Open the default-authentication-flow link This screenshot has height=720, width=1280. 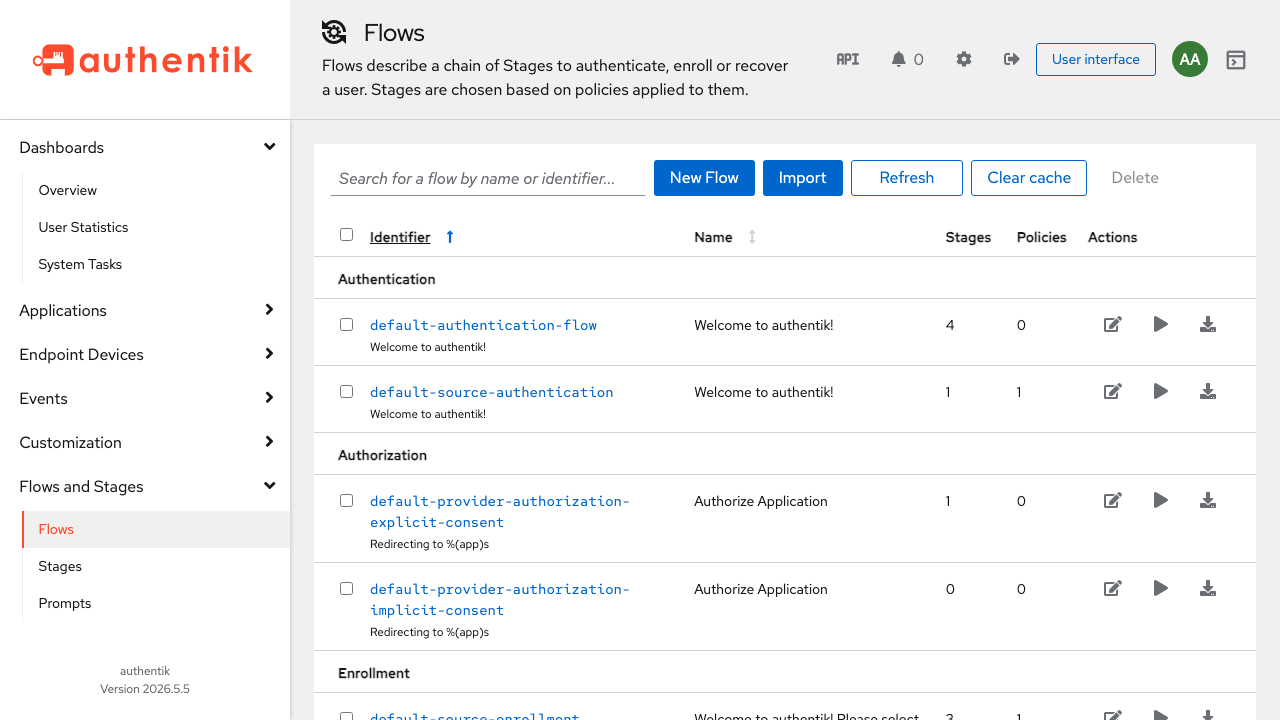(x=483, y=325)
